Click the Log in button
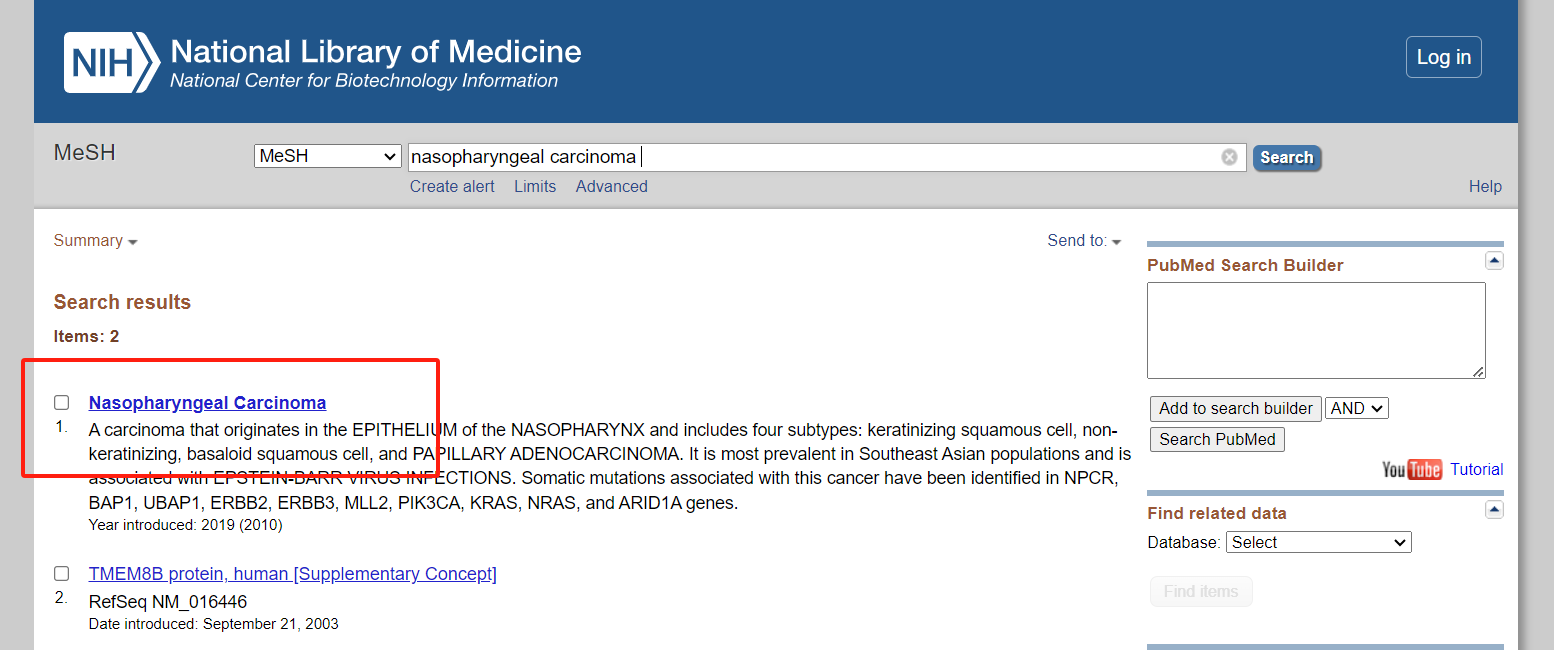The width and height of the screenshot is (1554, 650). (x=1443, y=57)
